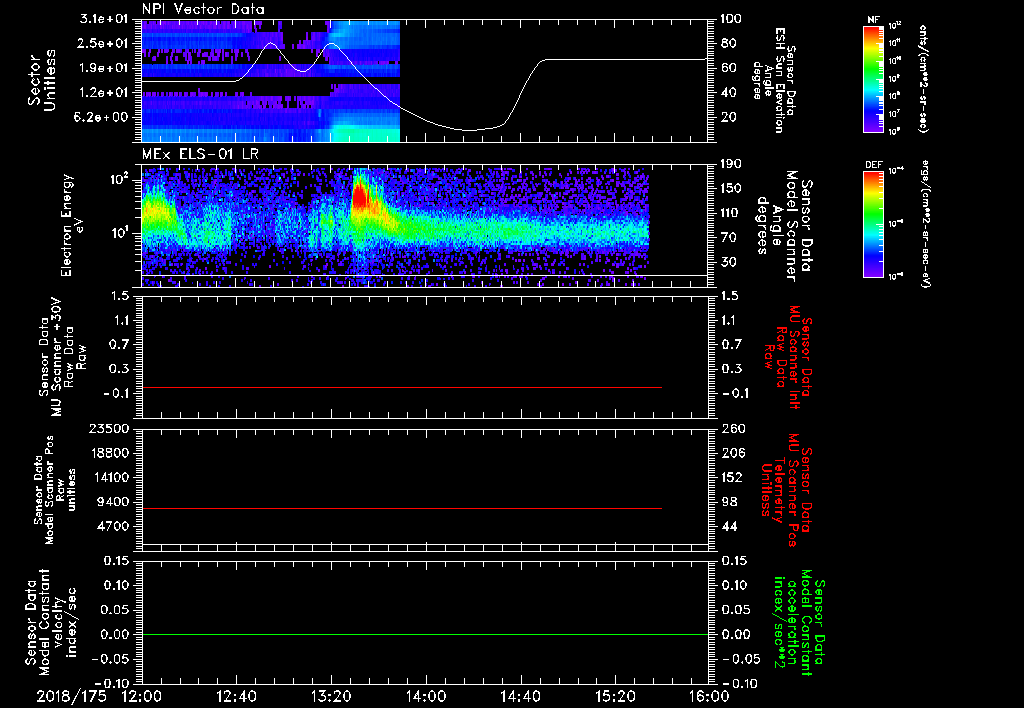Click the NF flux color bar
Image resolution: width=1024 pixels, height=708 pixels.
[x=874, y=79]
